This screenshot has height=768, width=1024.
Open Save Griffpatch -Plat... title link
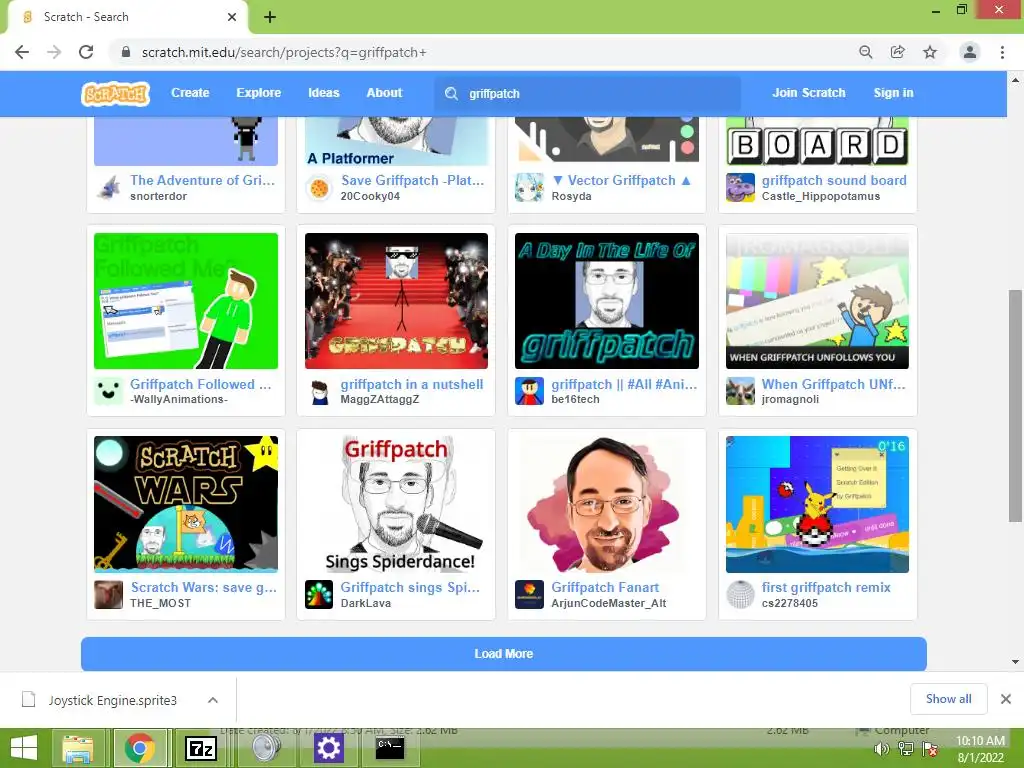point(413,180)
